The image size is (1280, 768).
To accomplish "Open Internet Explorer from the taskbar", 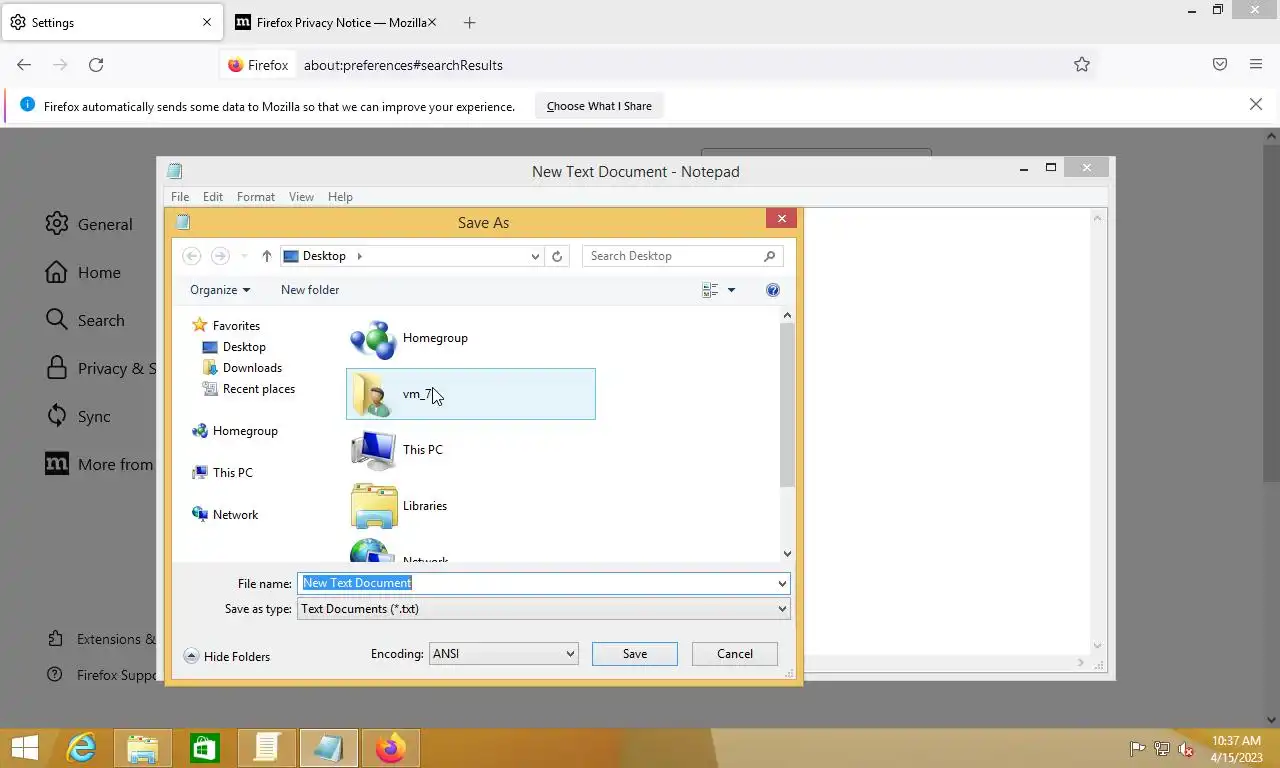I will (81, 748).
